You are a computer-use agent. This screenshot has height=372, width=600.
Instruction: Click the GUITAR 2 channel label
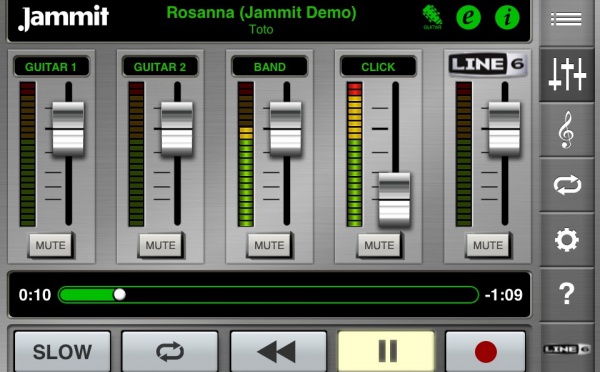(x=160, y=67)
